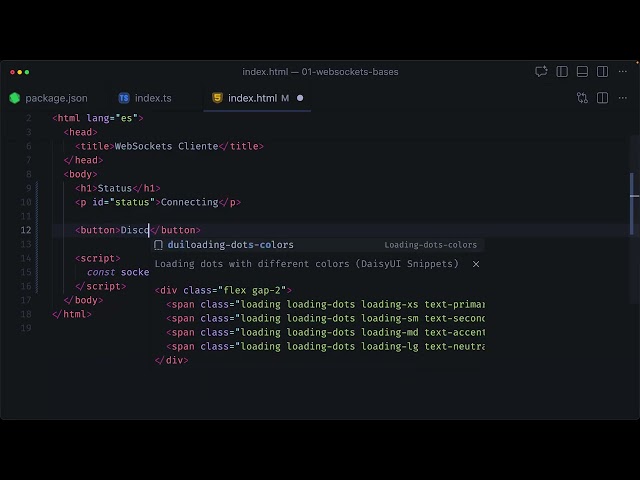Place cursor in WebSockets Cliente title text

click(x=166, y=146)
